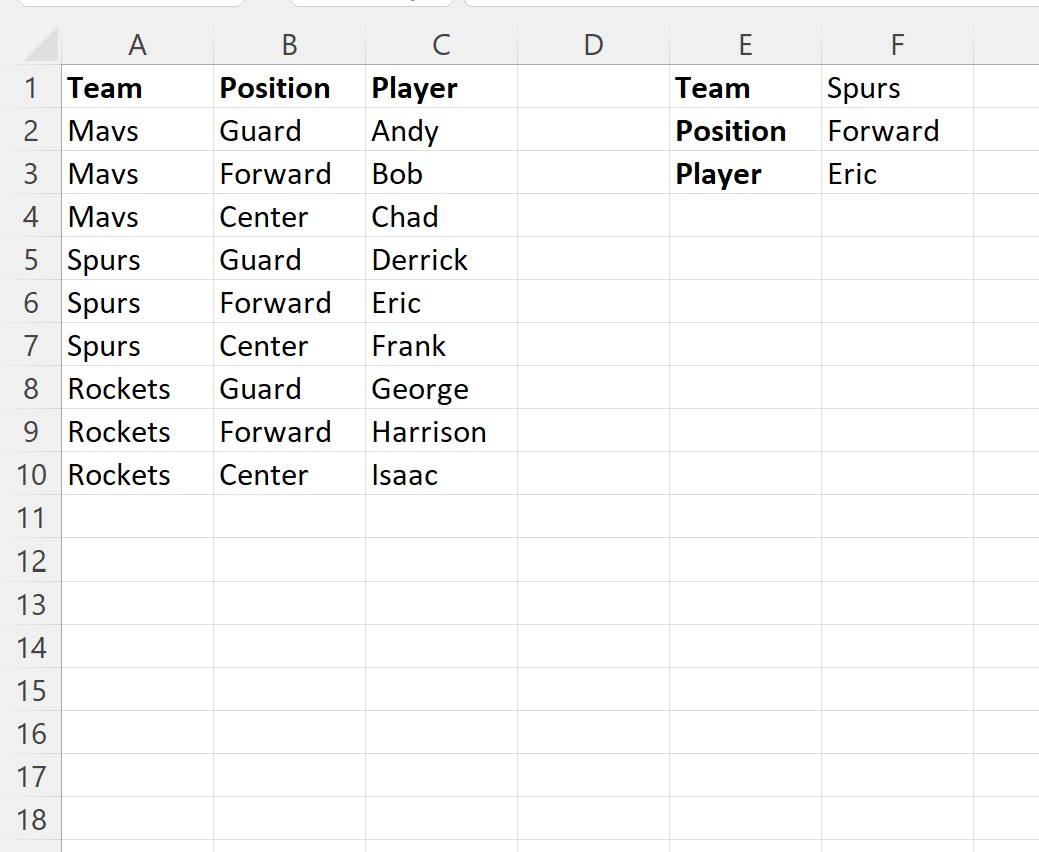
Task: Select row 1 header
Action: pos(30,87)
